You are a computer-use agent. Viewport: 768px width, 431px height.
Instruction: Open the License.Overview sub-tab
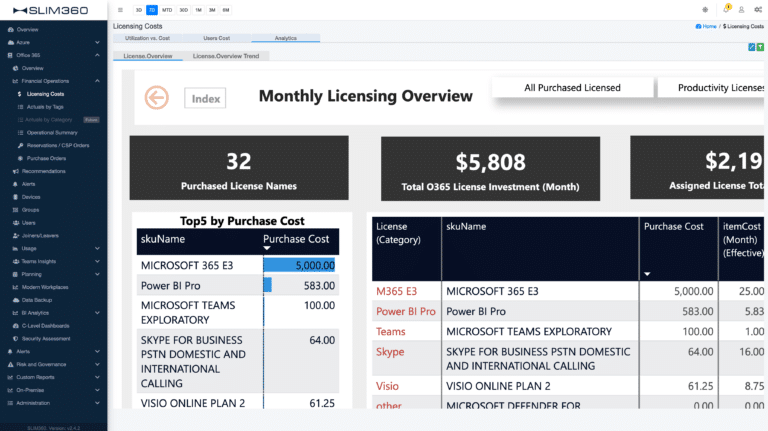pyautogui.click(x=148, y=56)
